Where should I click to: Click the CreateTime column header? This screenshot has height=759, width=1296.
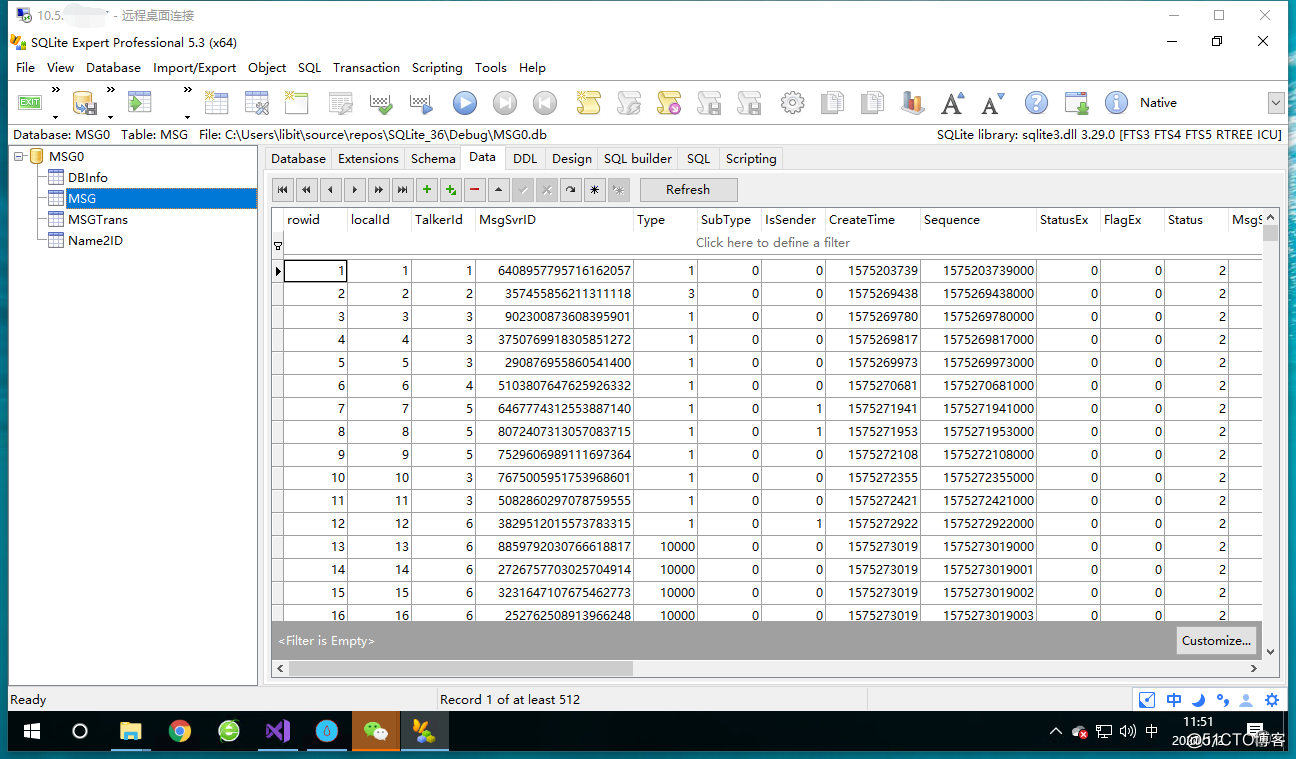[x=872, y=220]
